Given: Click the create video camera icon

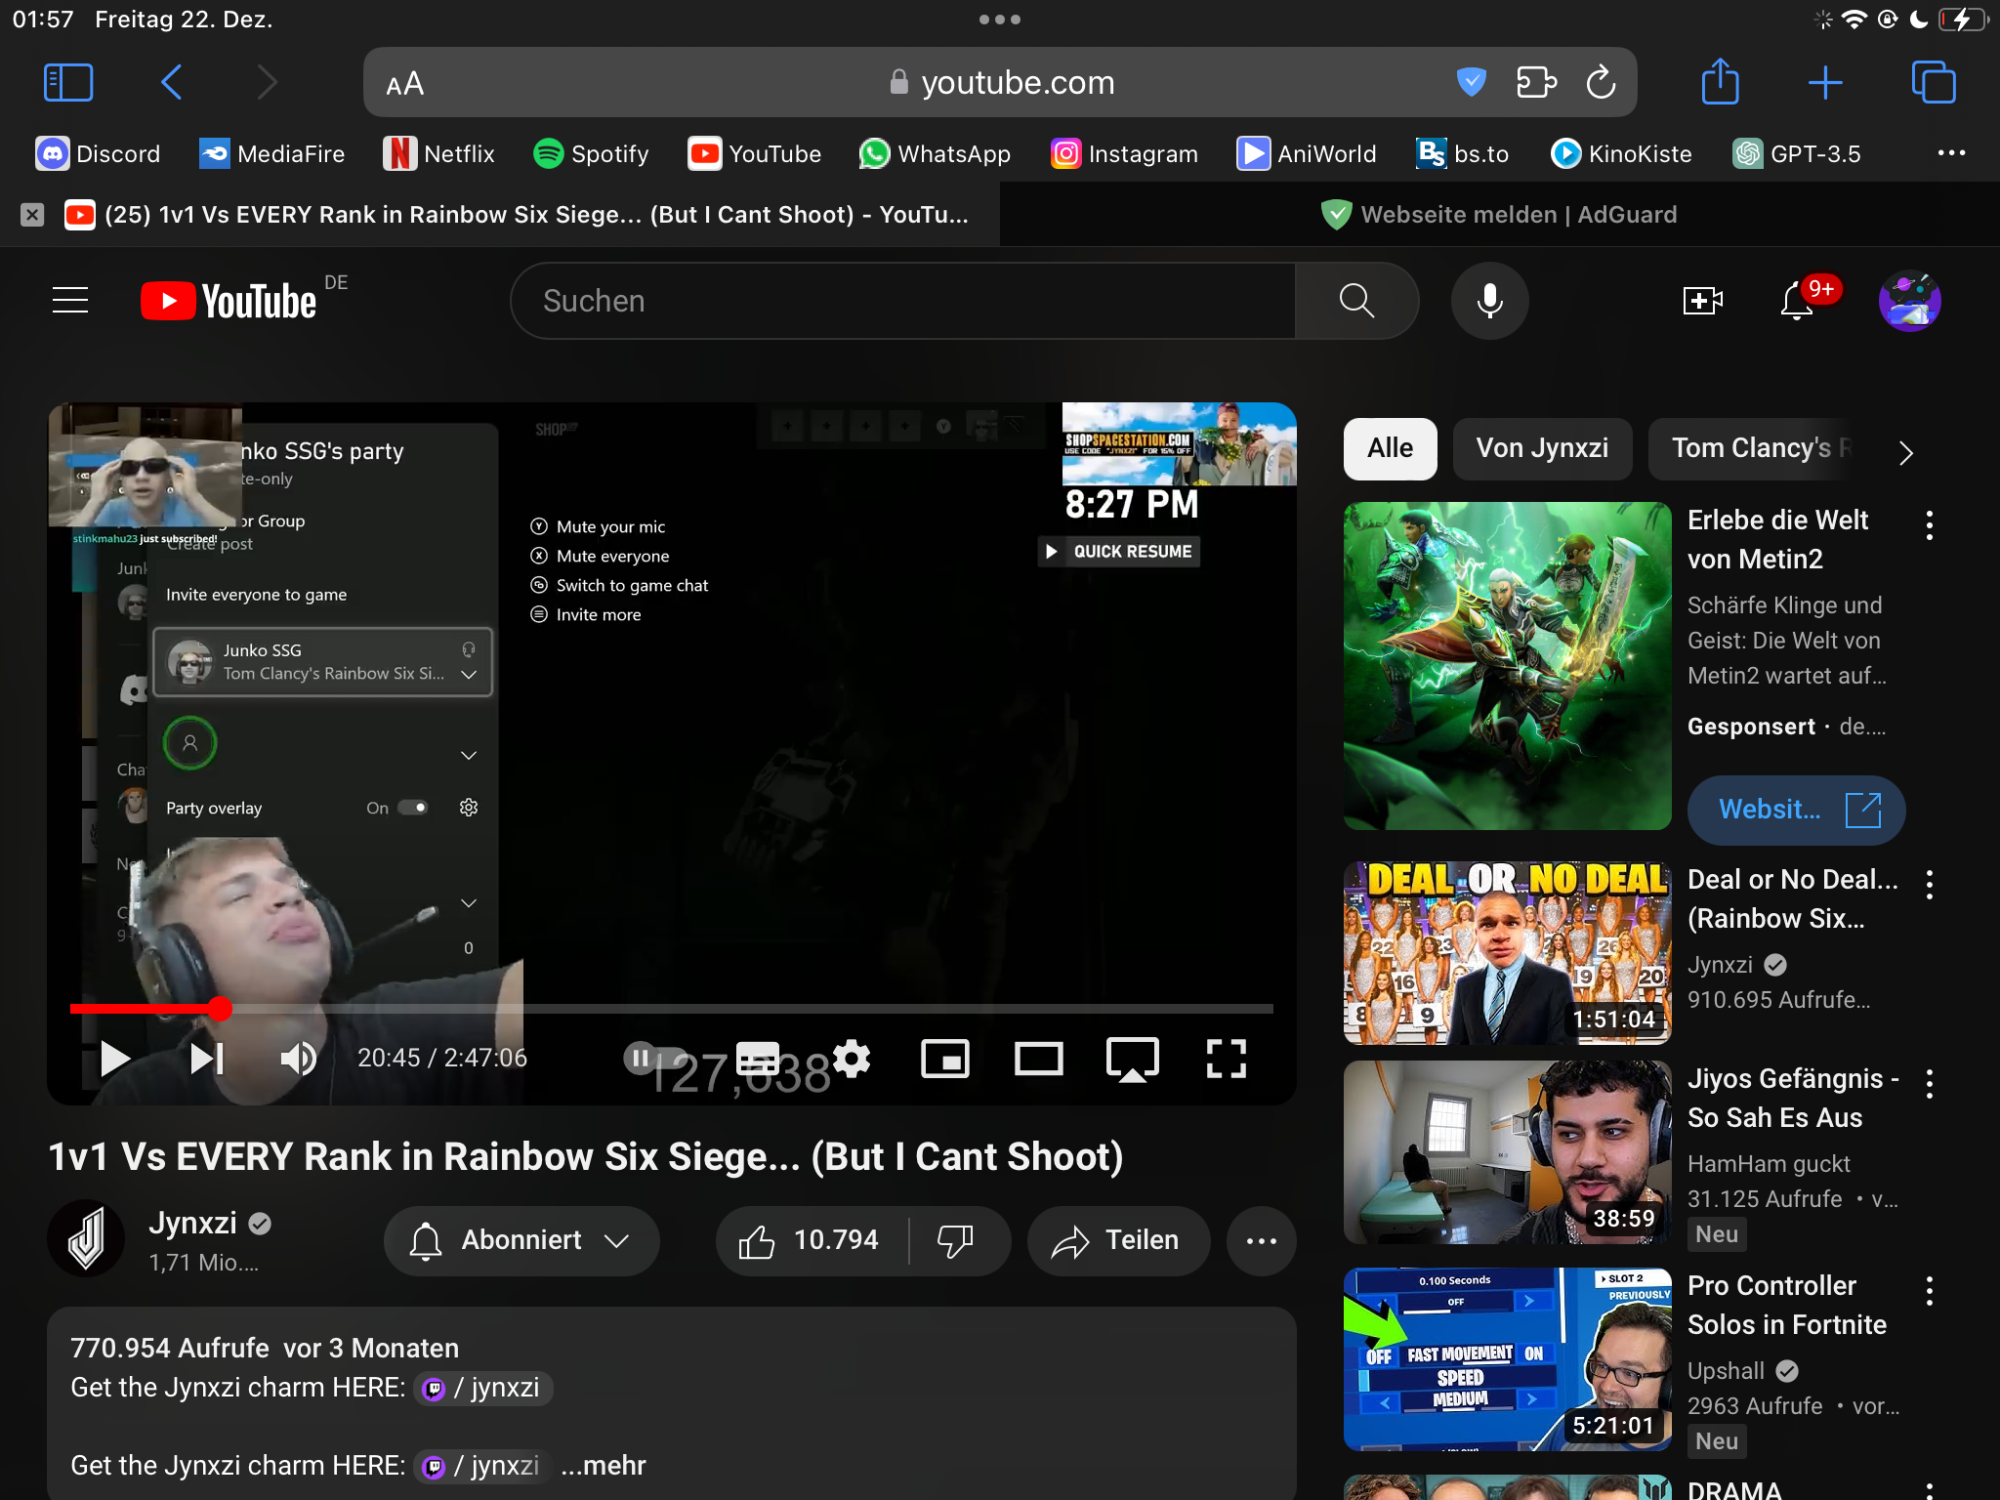Looking at the screenshot, I should coord(1702,300).
